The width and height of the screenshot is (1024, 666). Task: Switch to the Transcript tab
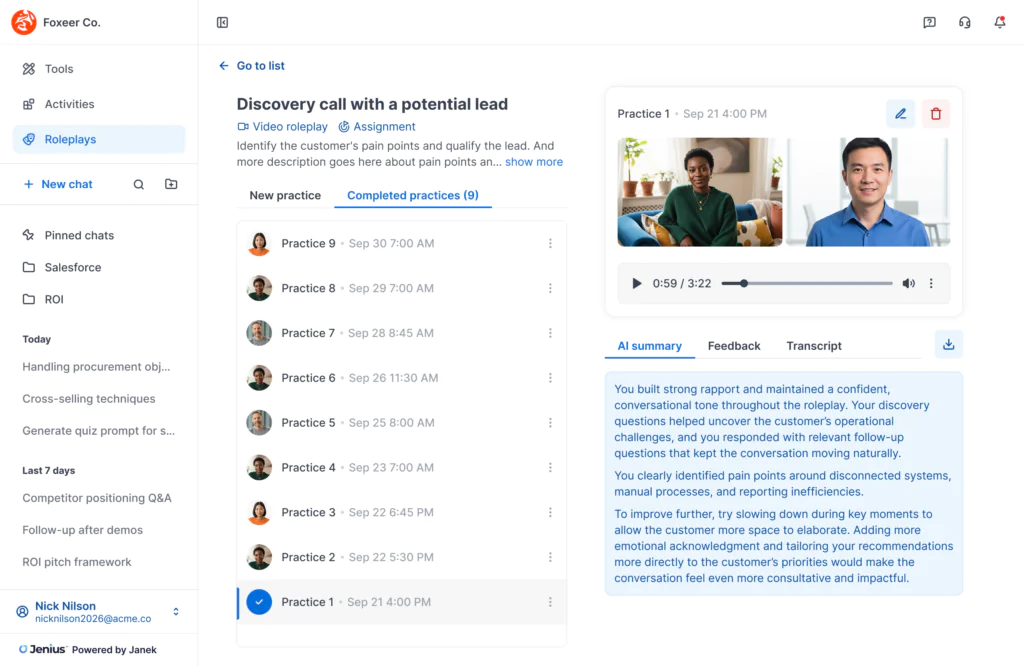pos(814,346)
